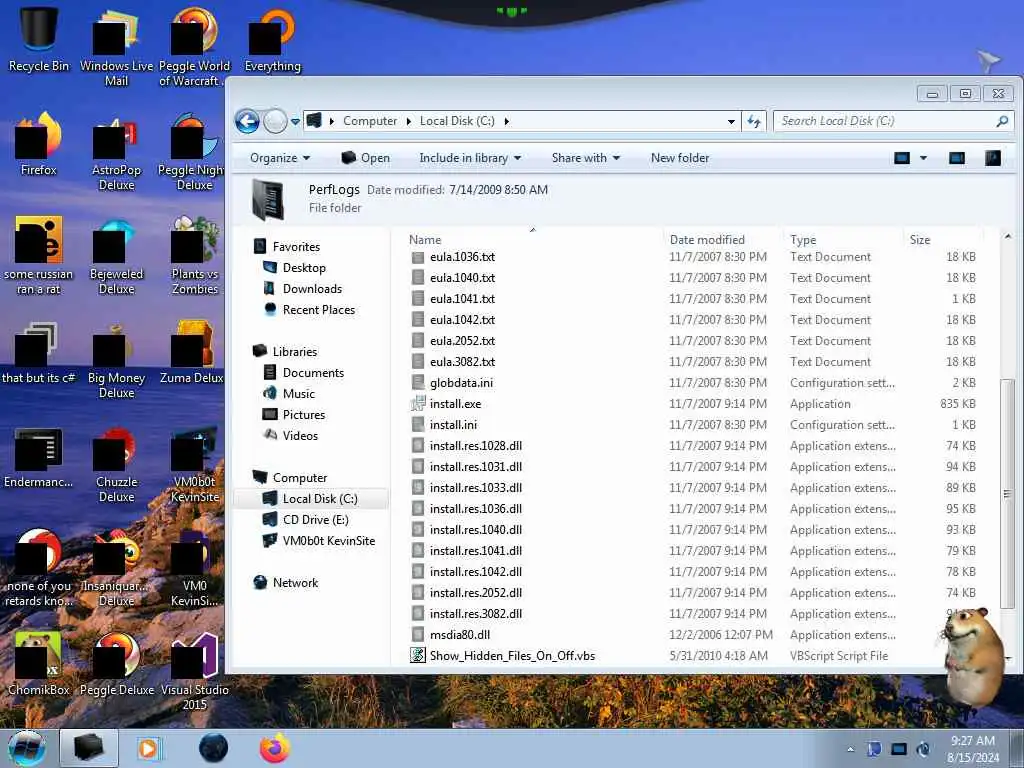Open the Everything desktop shortcut
1024x768 pixels.
coord(273,39)
